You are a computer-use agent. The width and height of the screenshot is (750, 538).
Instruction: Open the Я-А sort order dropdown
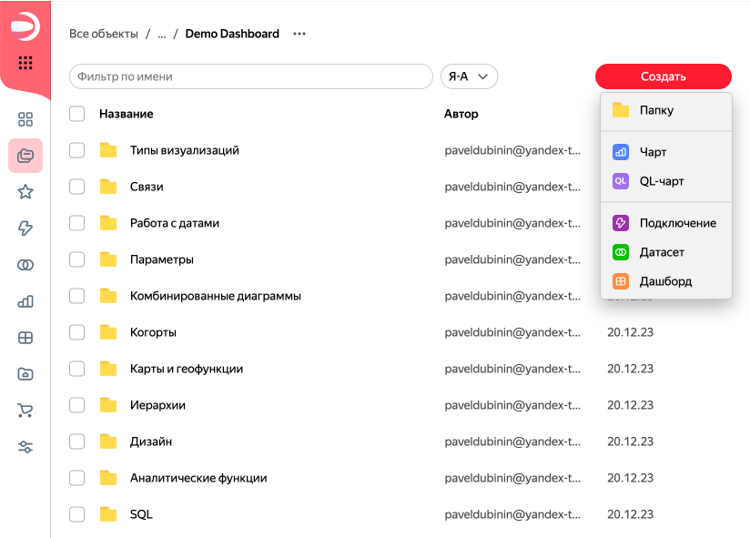point(469,77)
